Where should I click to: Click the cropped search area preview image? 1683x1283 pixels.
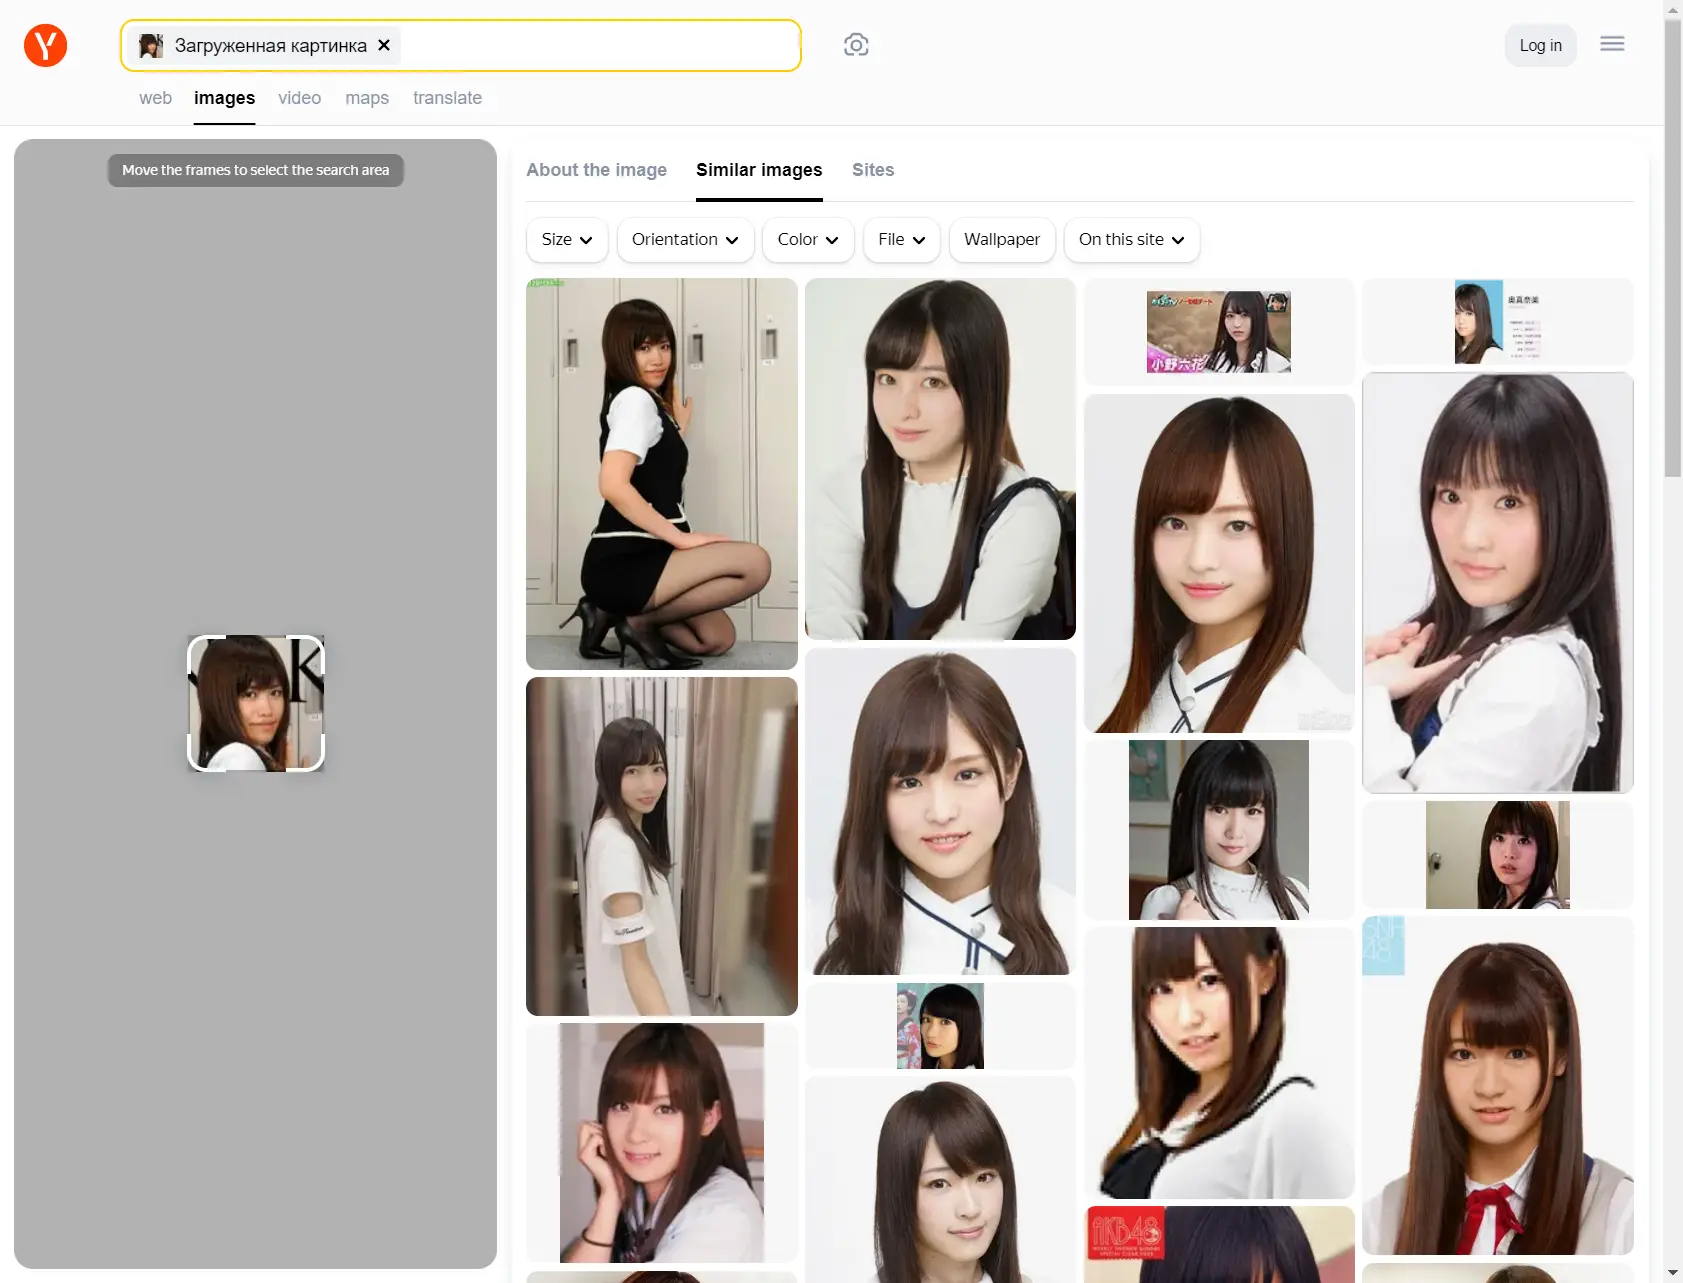tap(256, 703)
